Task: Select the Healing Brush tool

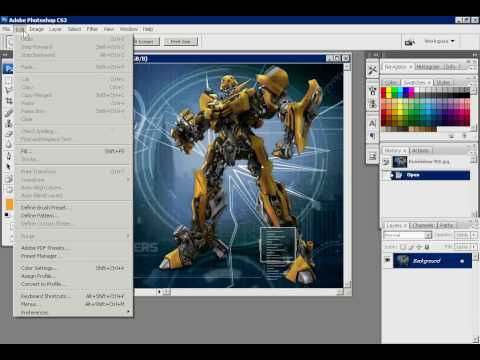Action: (x=9, y=112)
